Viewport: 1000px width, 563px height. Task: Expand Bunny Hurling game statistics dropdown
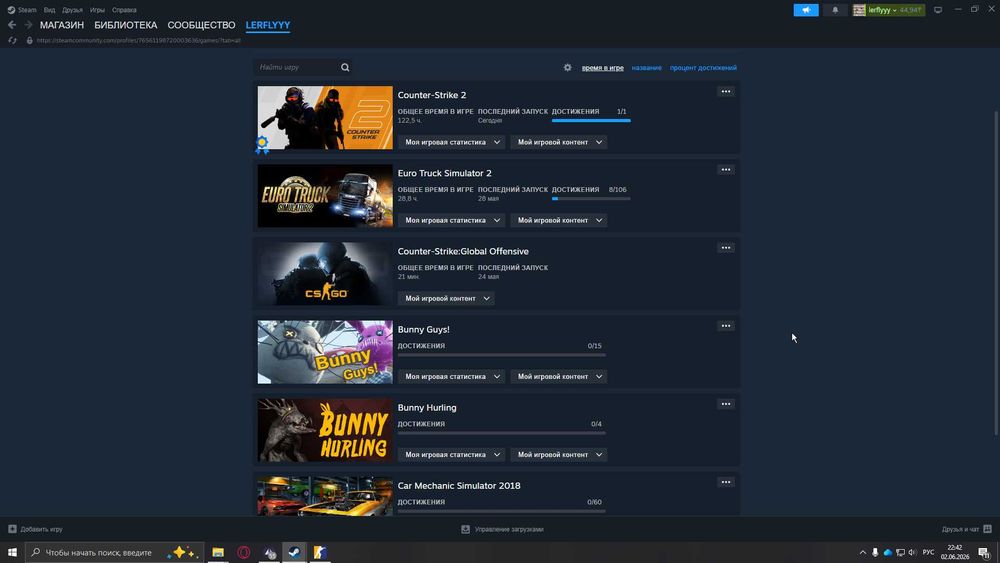(x=451, y=455)
